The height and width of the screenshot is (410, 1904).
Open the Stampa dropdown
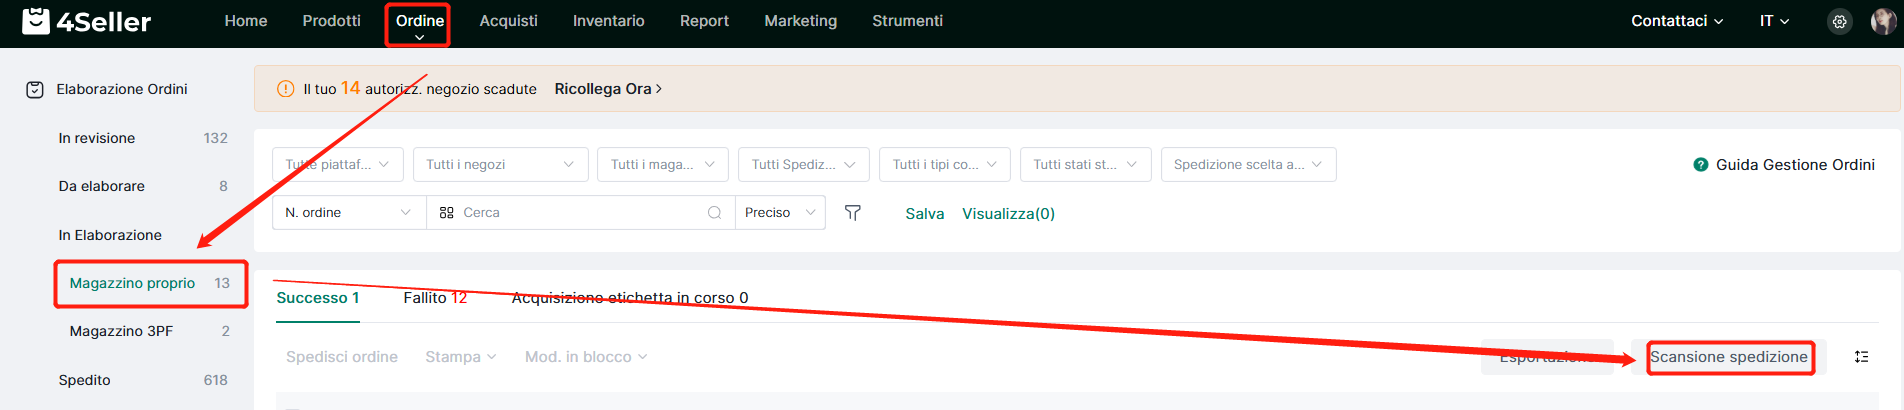point(461,357)
